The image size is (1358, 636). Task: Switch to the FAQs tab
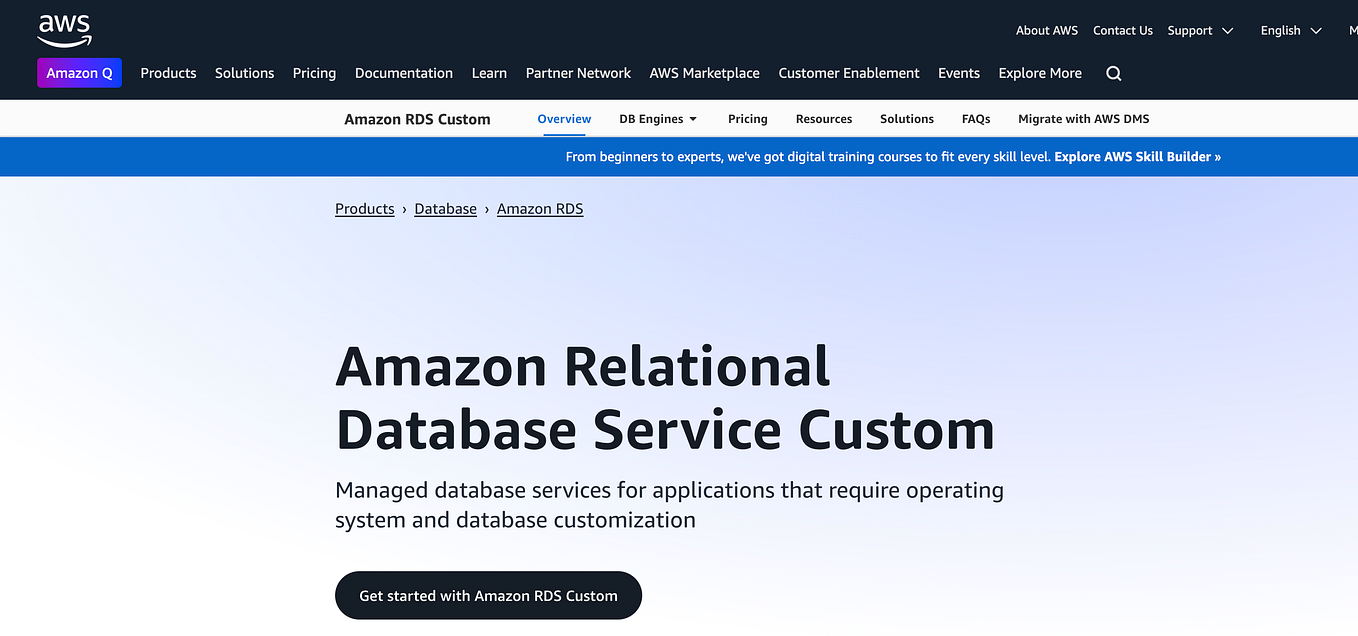coord(975,118)
